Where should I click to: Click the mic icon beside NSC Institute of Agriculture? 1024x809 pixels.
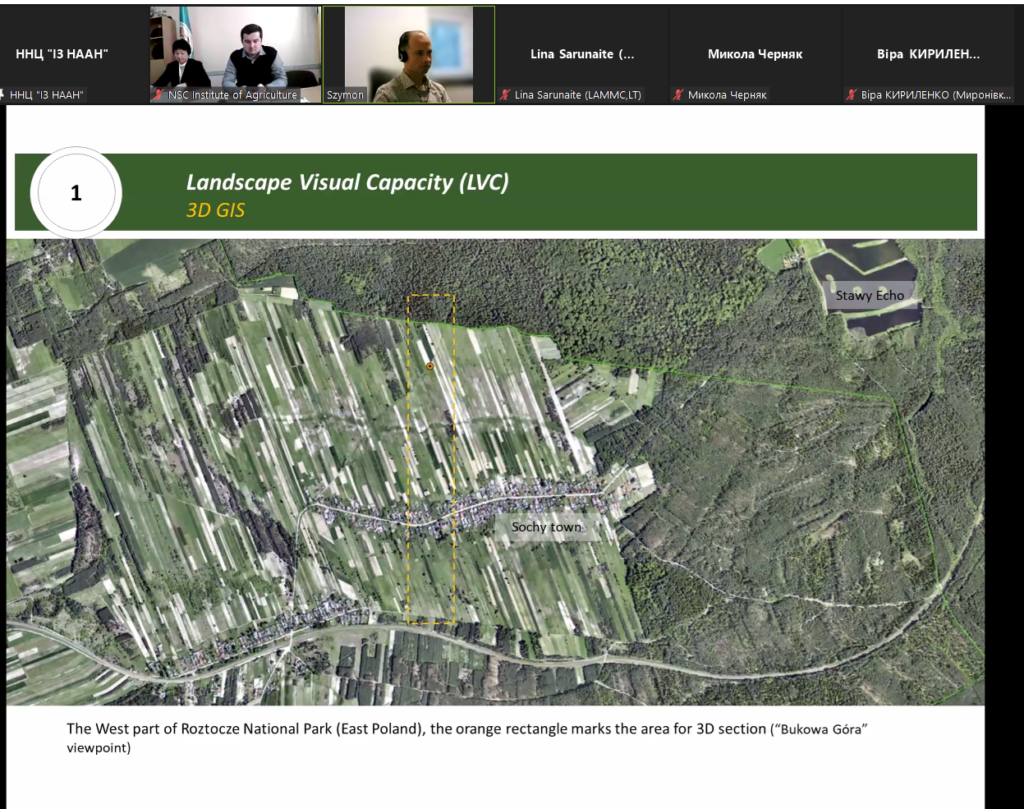pos(158,95)
